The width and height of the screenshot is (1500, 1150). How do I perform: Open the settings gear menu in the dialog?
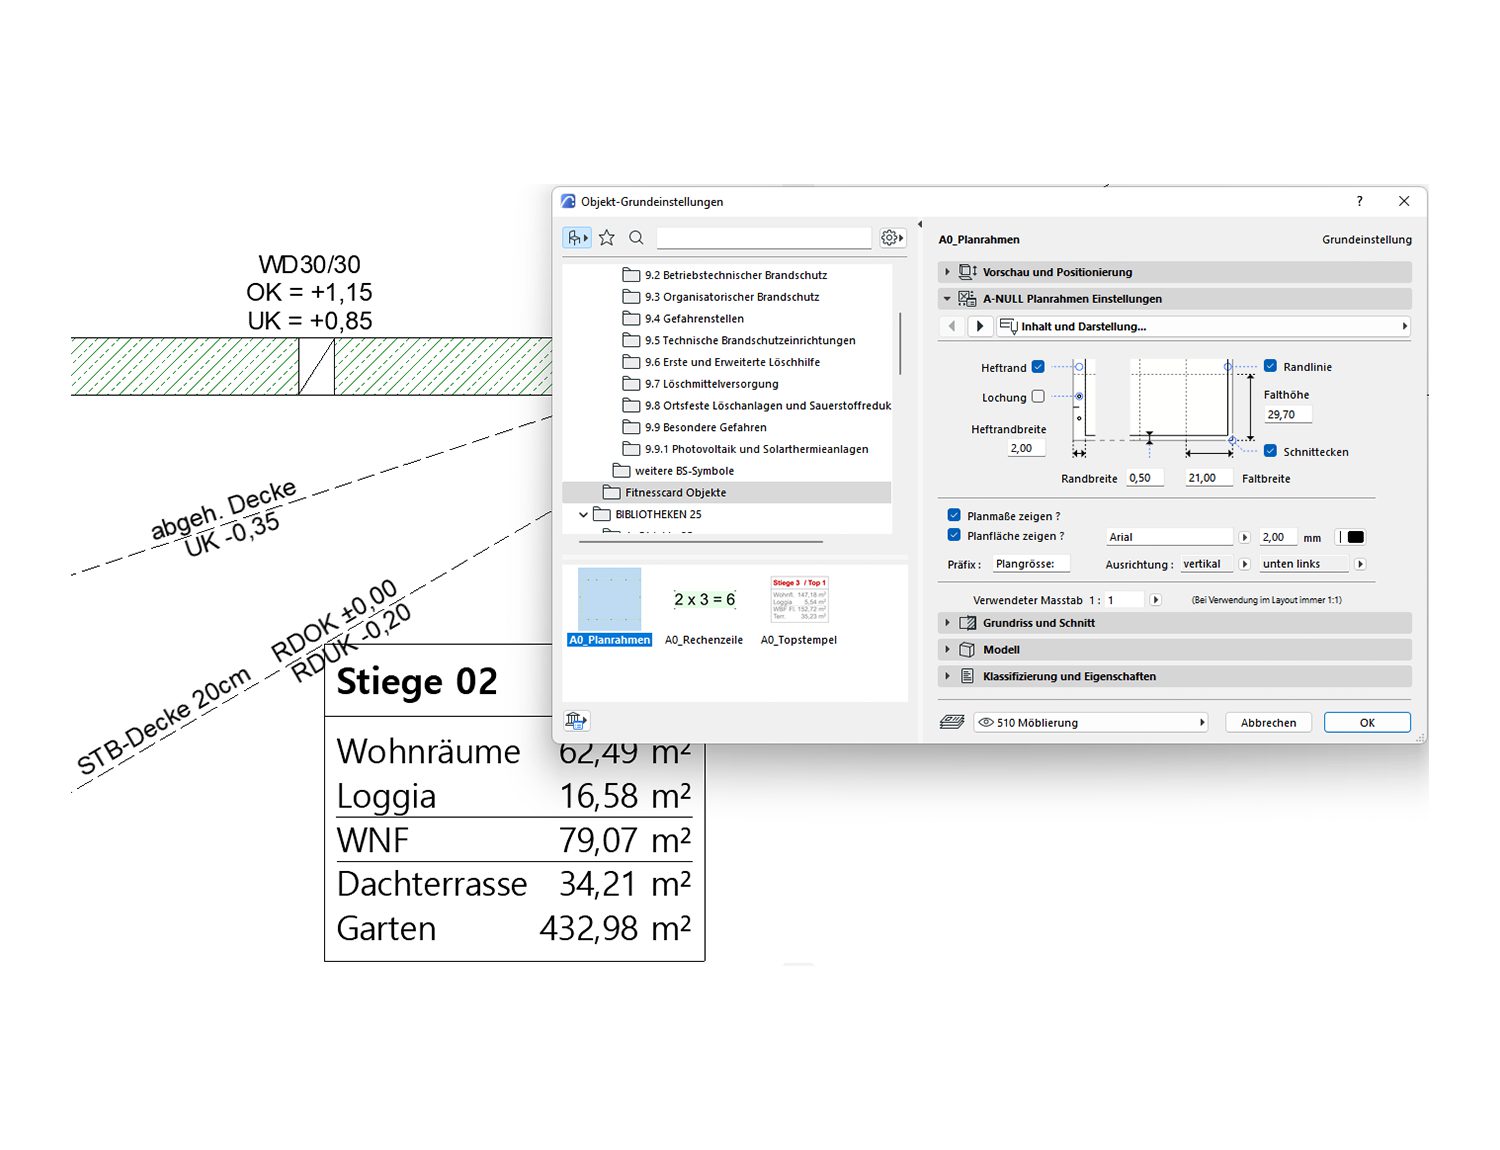tap(889, 237)
